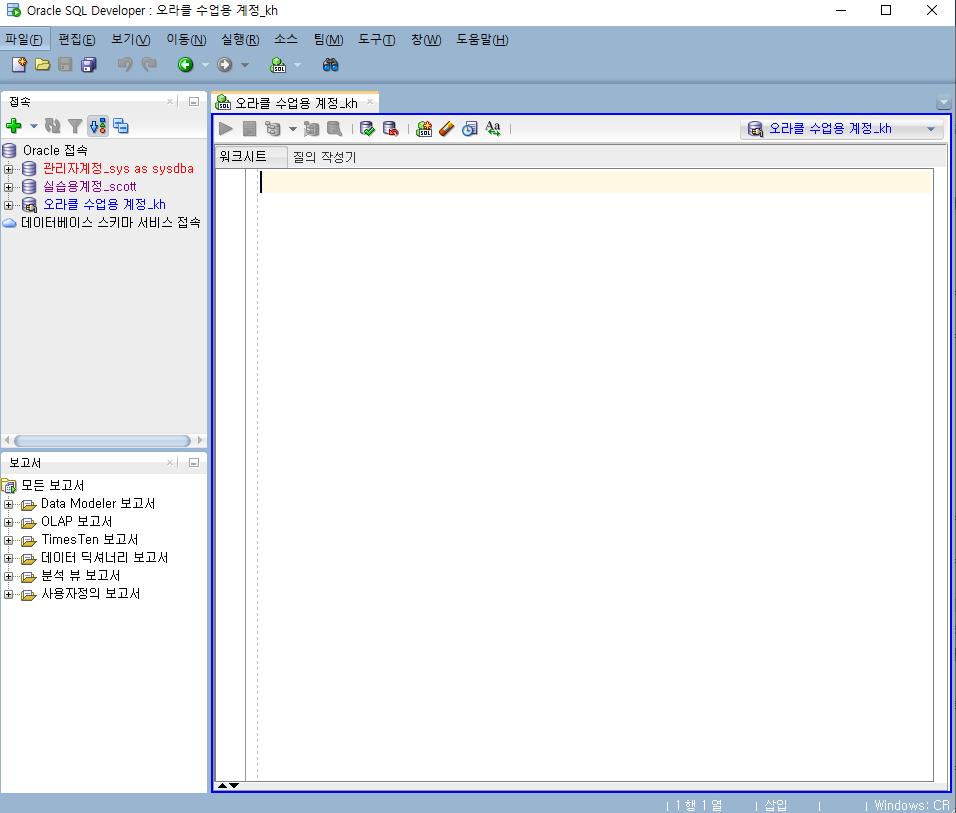Close the 접속 panel
The height and width of the screenshot is (813, 956).
170,102
